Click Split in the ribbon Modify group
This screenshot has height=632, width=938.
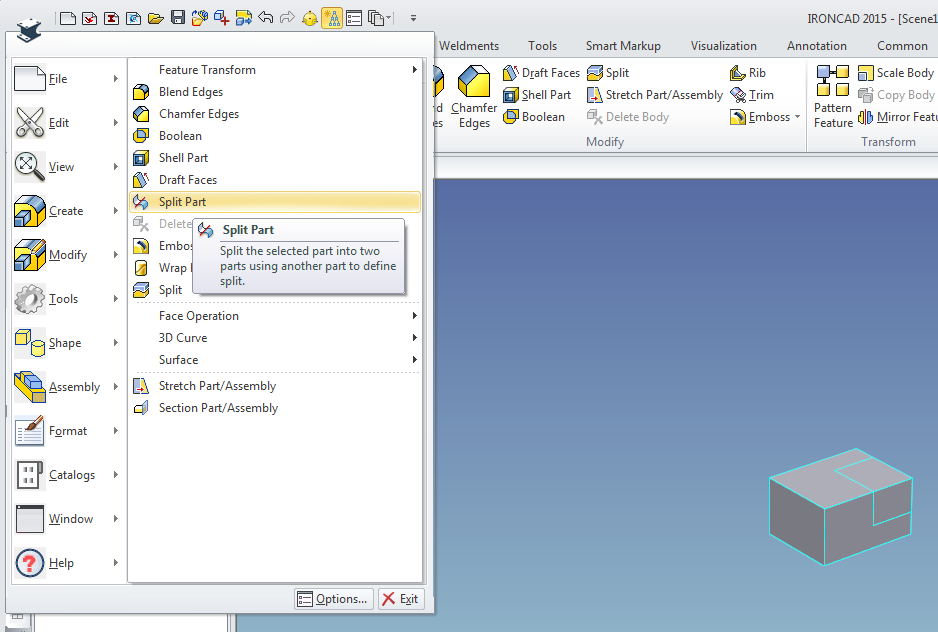click(608, 73)
